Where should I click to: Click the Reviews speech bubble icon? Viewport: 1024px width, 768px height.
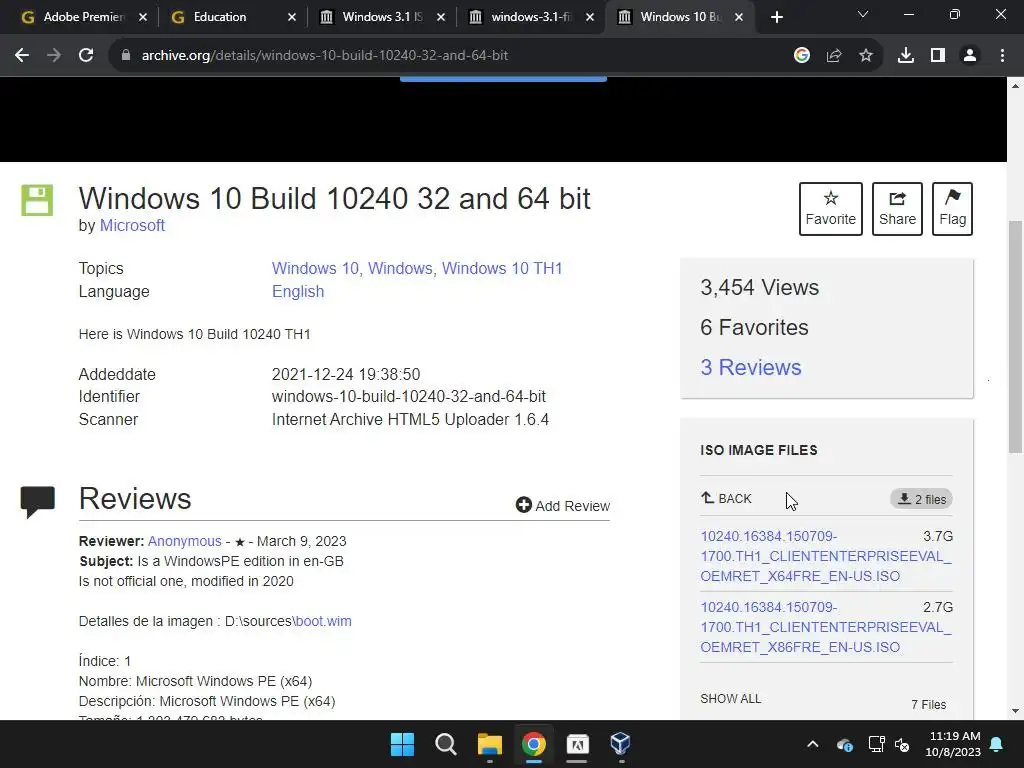pyautogui.click(x=37, y=502)
